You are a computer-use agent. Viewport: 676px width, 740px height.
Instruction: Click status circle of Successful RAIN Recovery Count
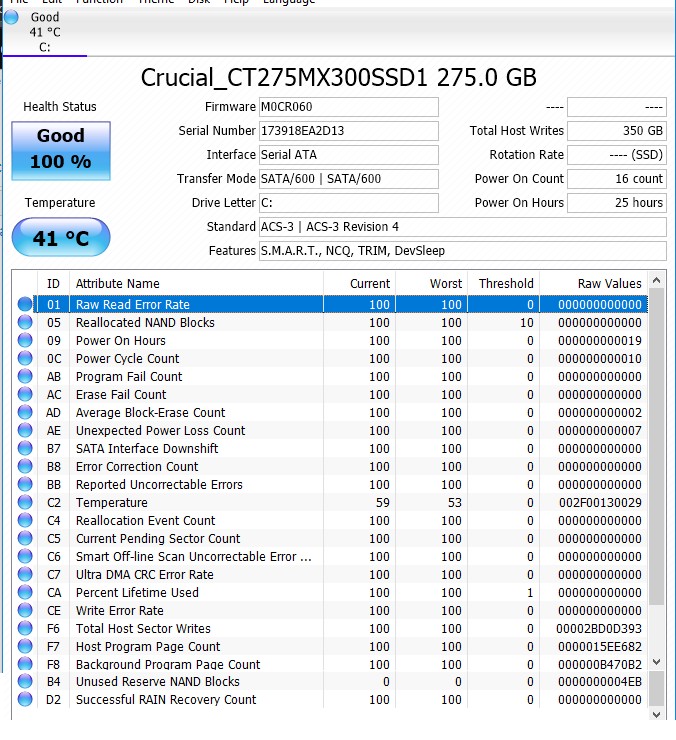coord(25,699)
